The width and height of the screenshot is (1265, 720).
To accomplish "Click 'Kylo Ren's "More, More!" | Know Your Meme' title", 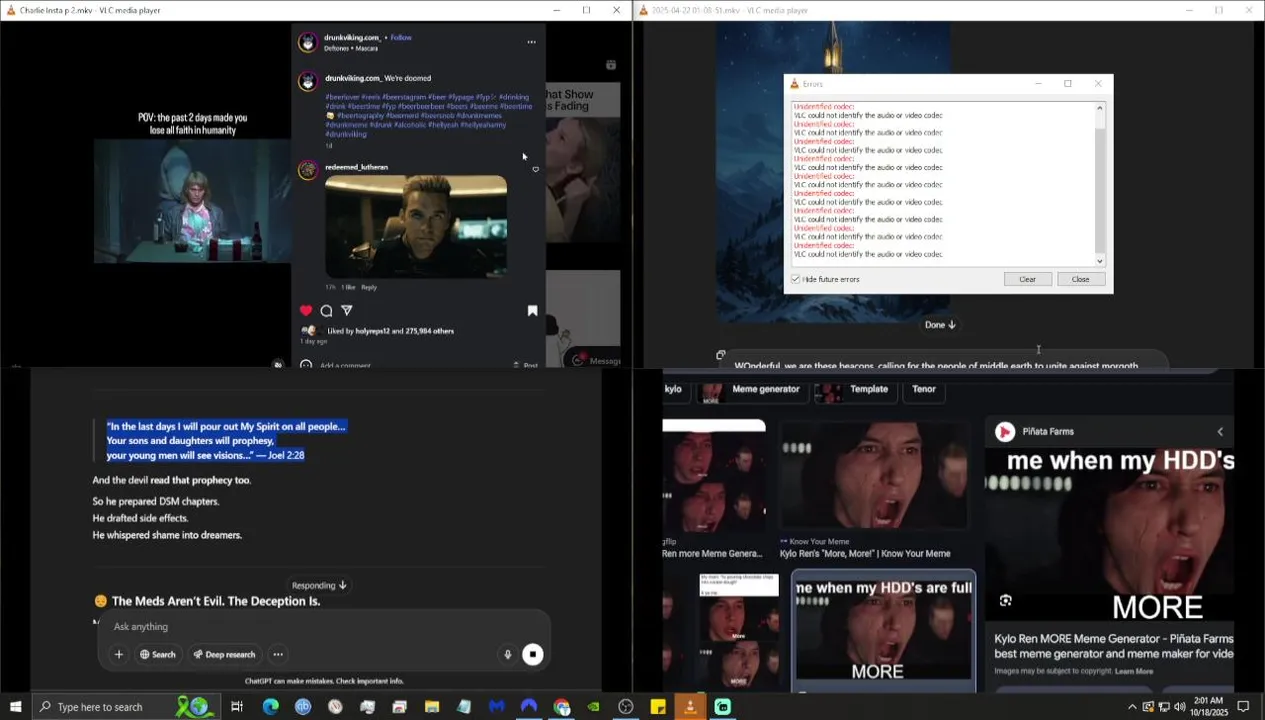I will click(864, 553).
